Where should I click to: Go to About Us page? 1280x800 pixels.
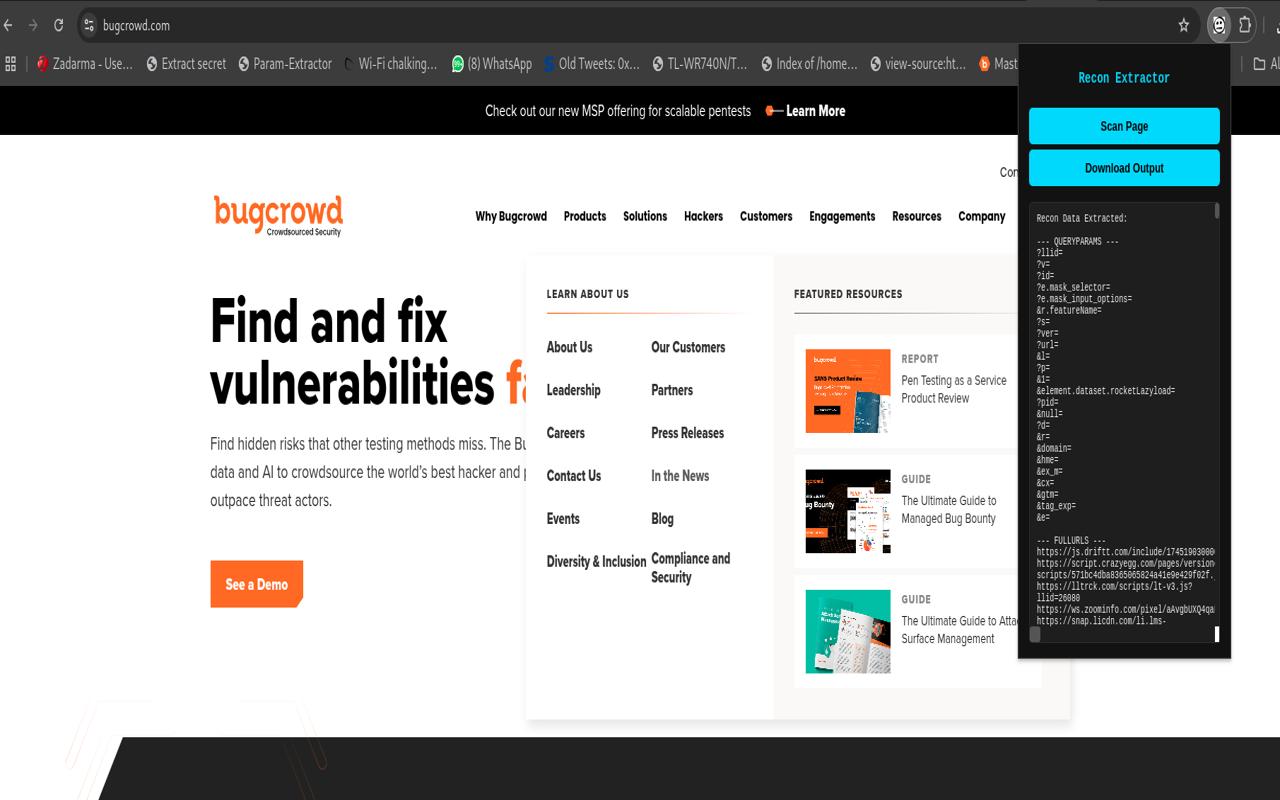tap(569, 347)
